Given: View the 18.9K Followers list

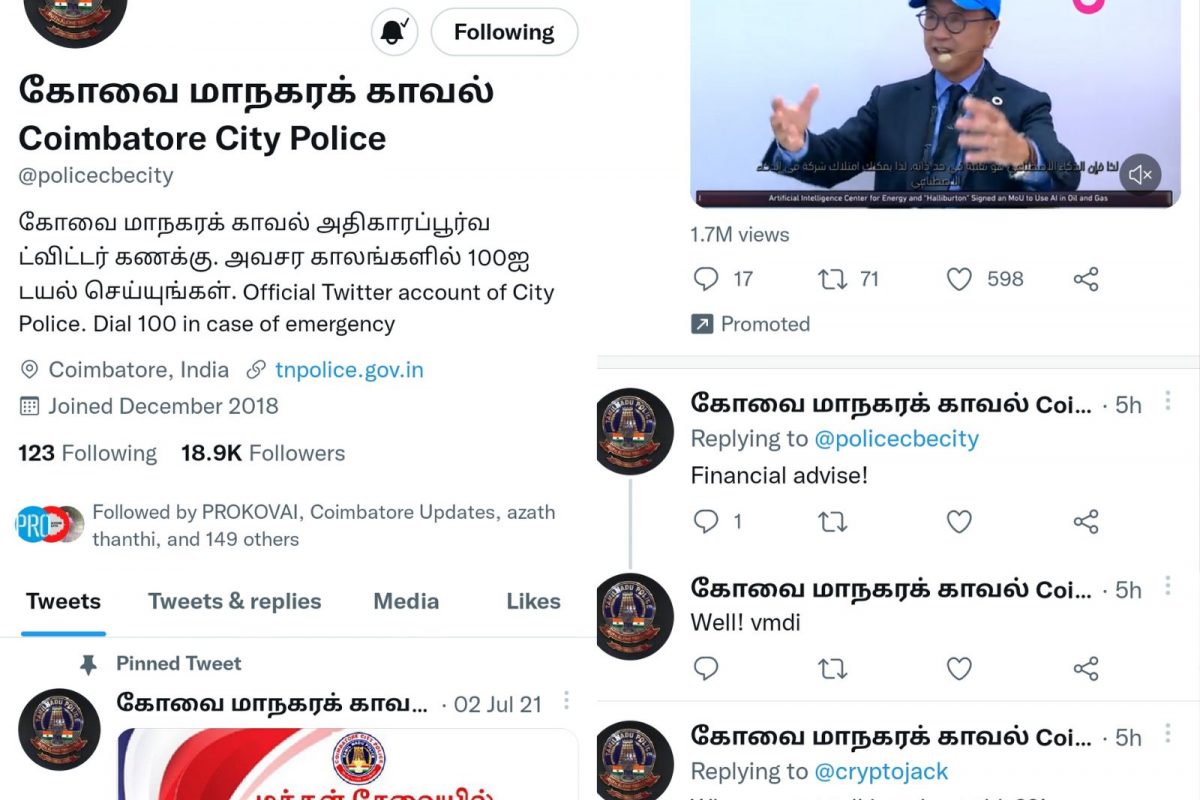Looking at the screenshot, I should (263, 453).
